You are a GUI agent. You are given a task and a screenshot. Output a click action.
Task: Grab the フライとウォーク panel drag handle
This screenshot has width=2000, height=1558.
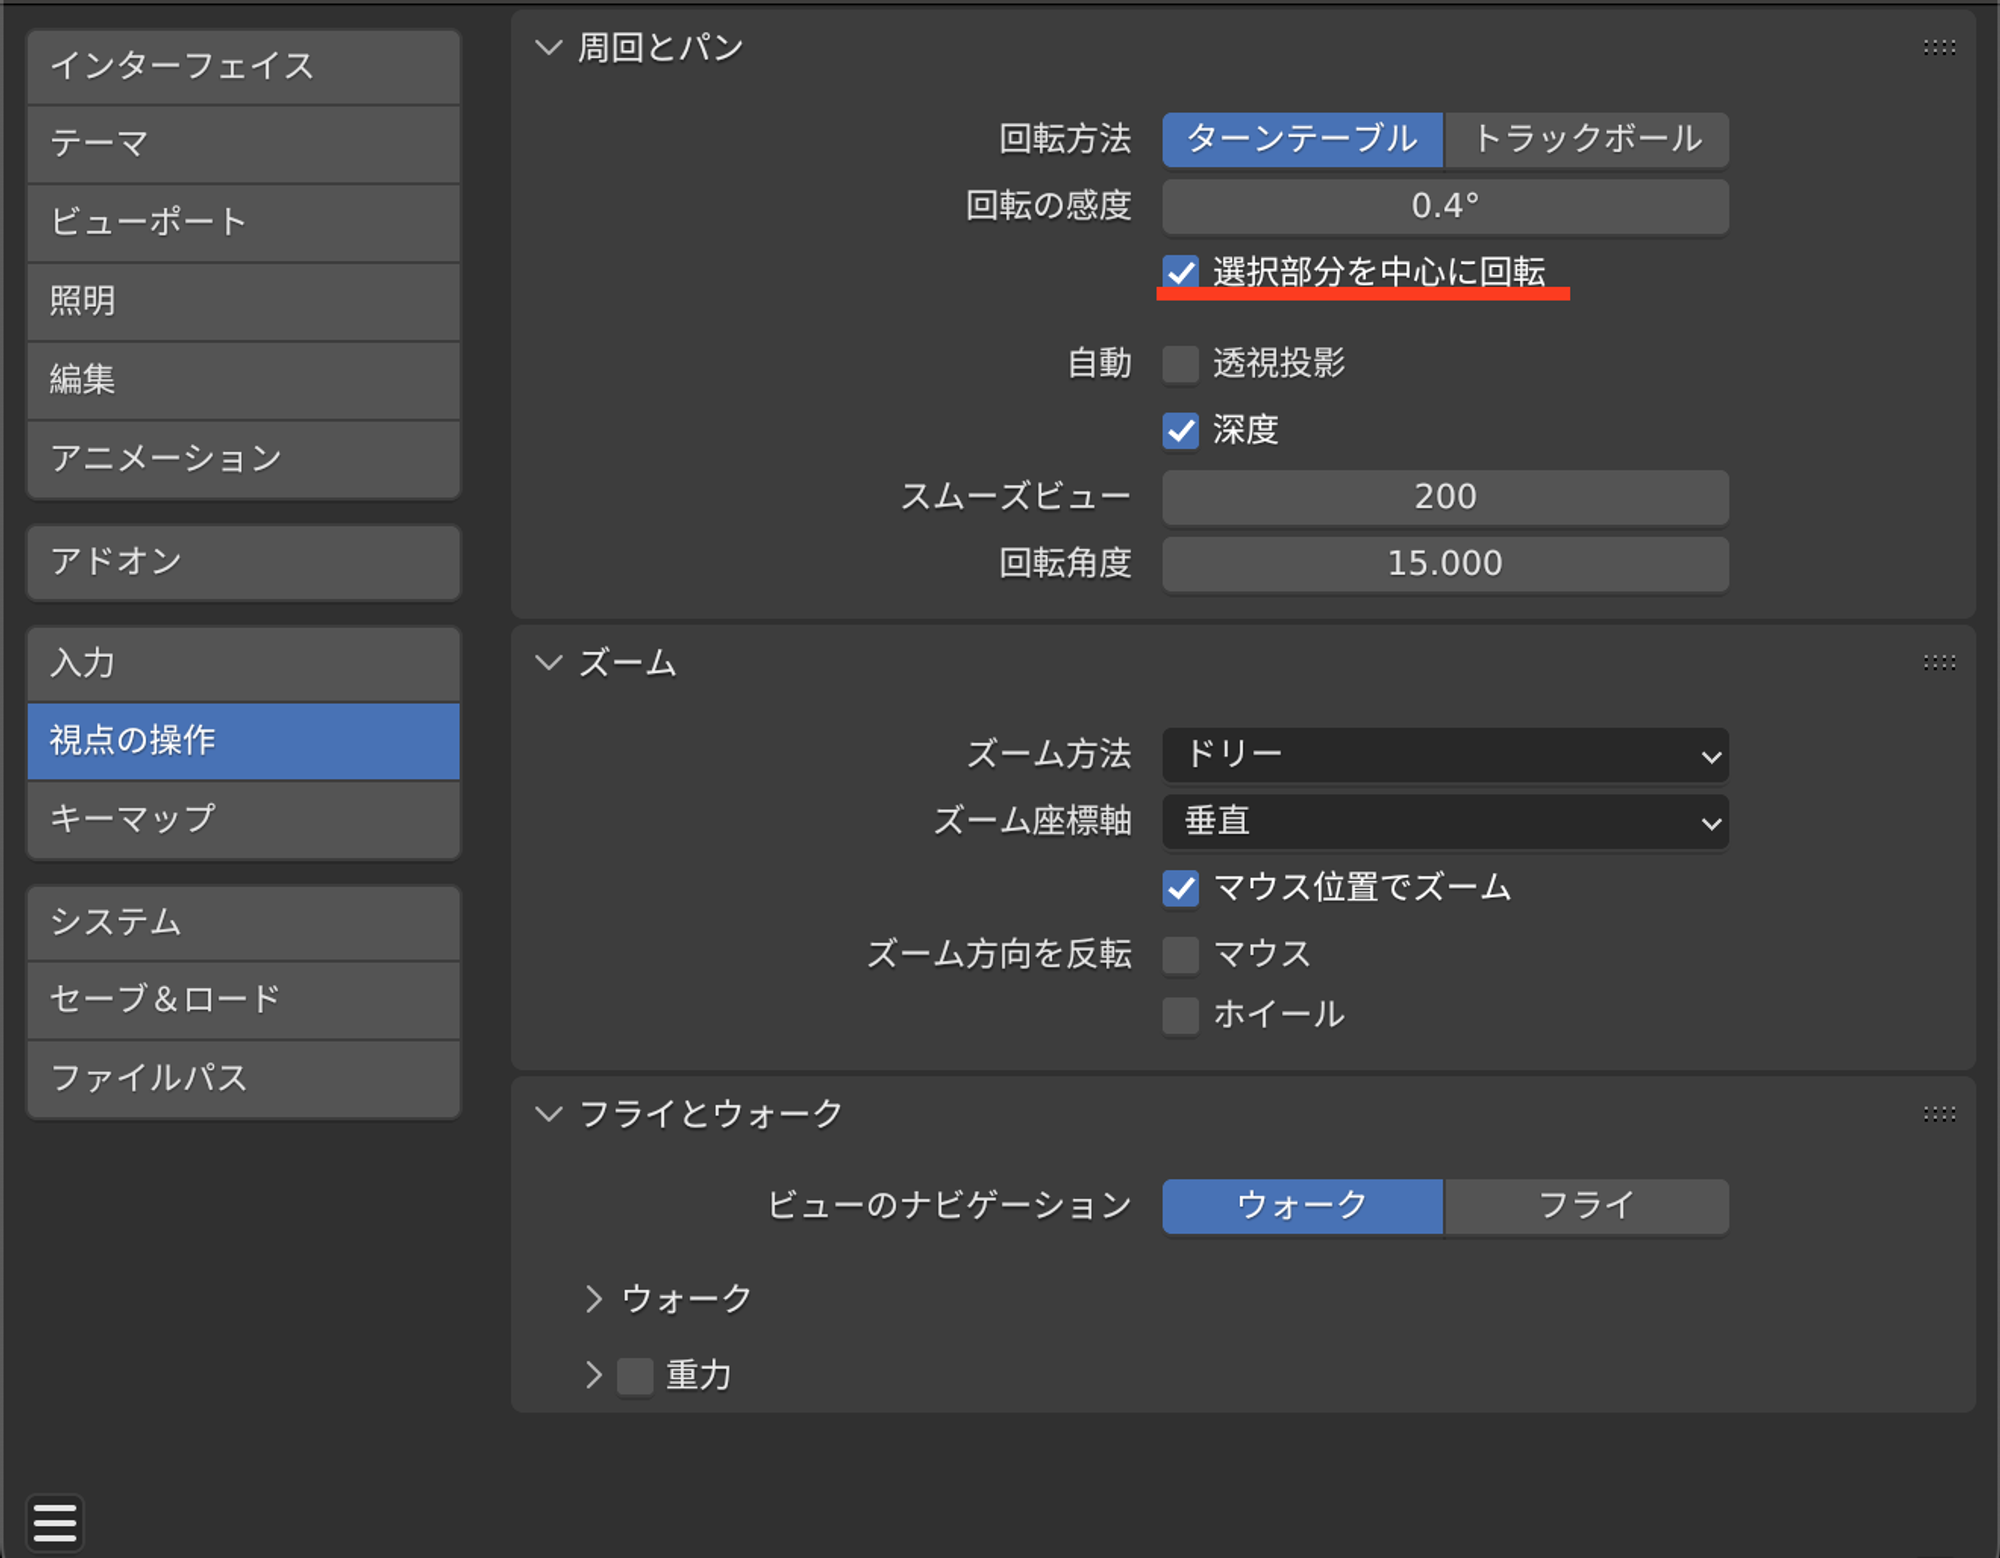(x=1939, y=1114)
